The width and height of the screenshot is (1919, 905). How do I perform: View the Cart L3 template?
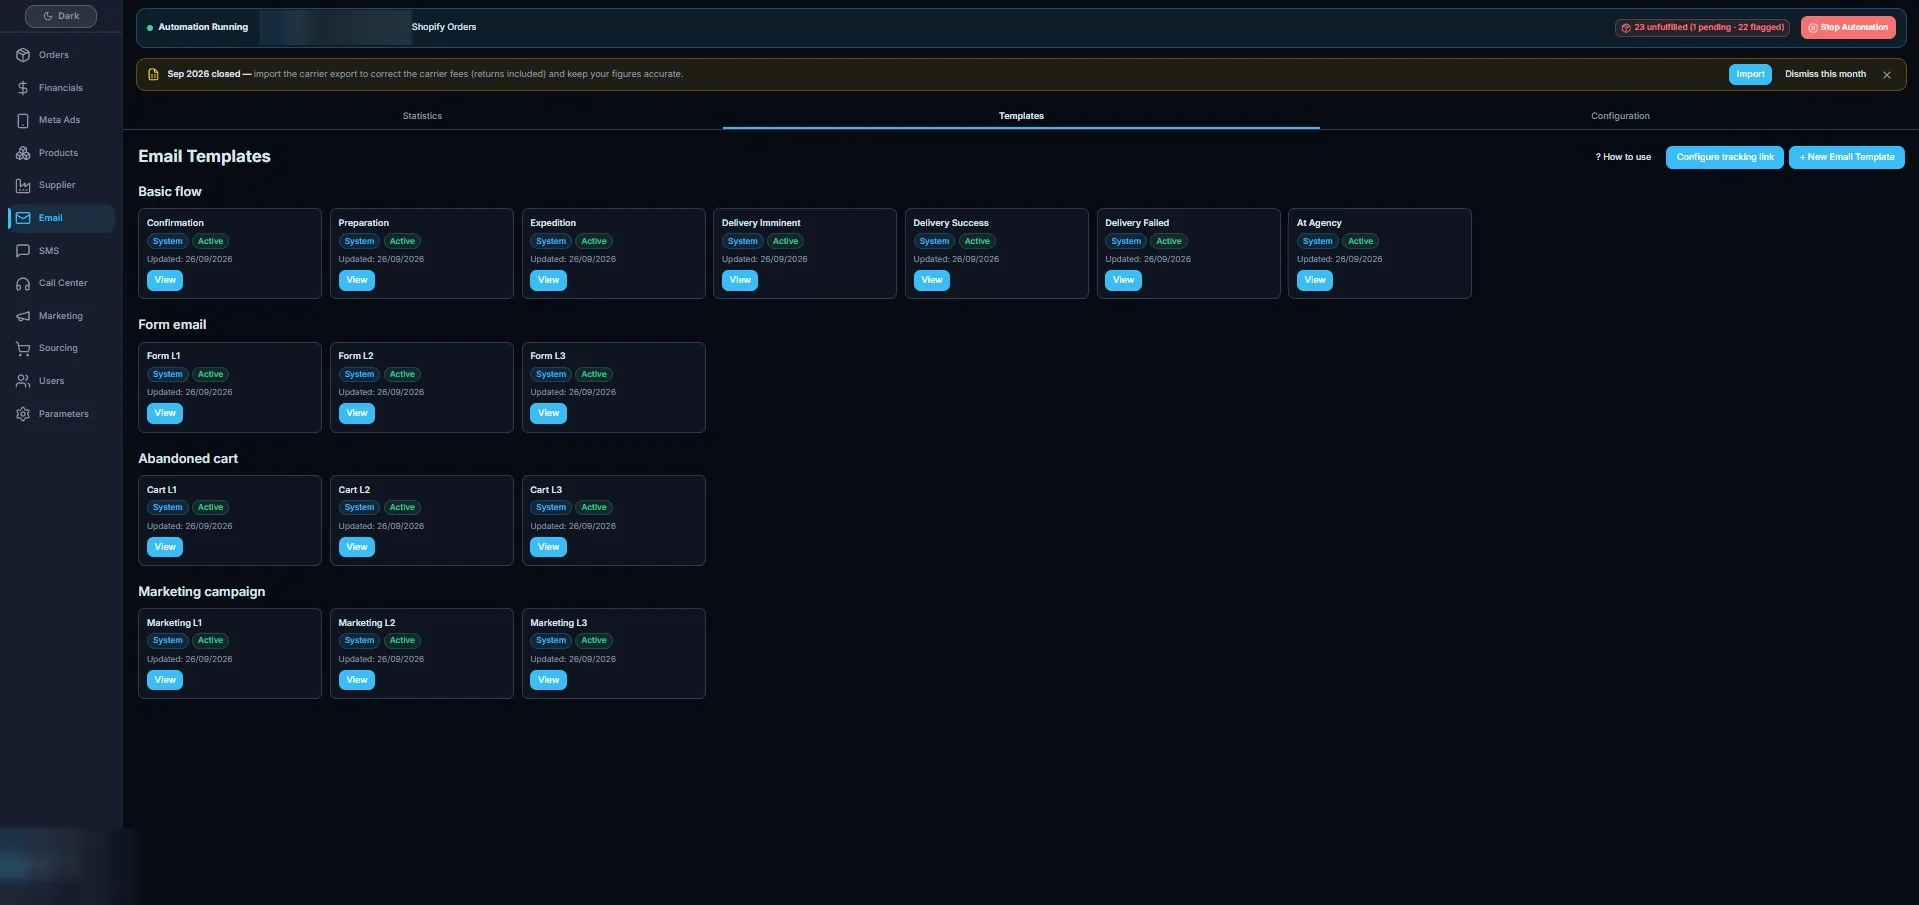tap(548, 547)
